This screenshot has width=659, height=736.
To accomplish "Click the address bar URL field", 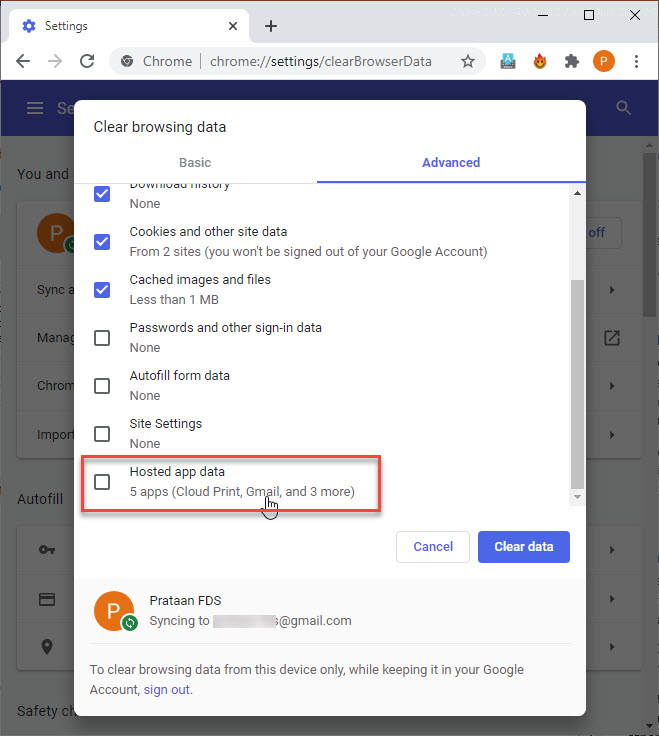I will coord(321,61).
